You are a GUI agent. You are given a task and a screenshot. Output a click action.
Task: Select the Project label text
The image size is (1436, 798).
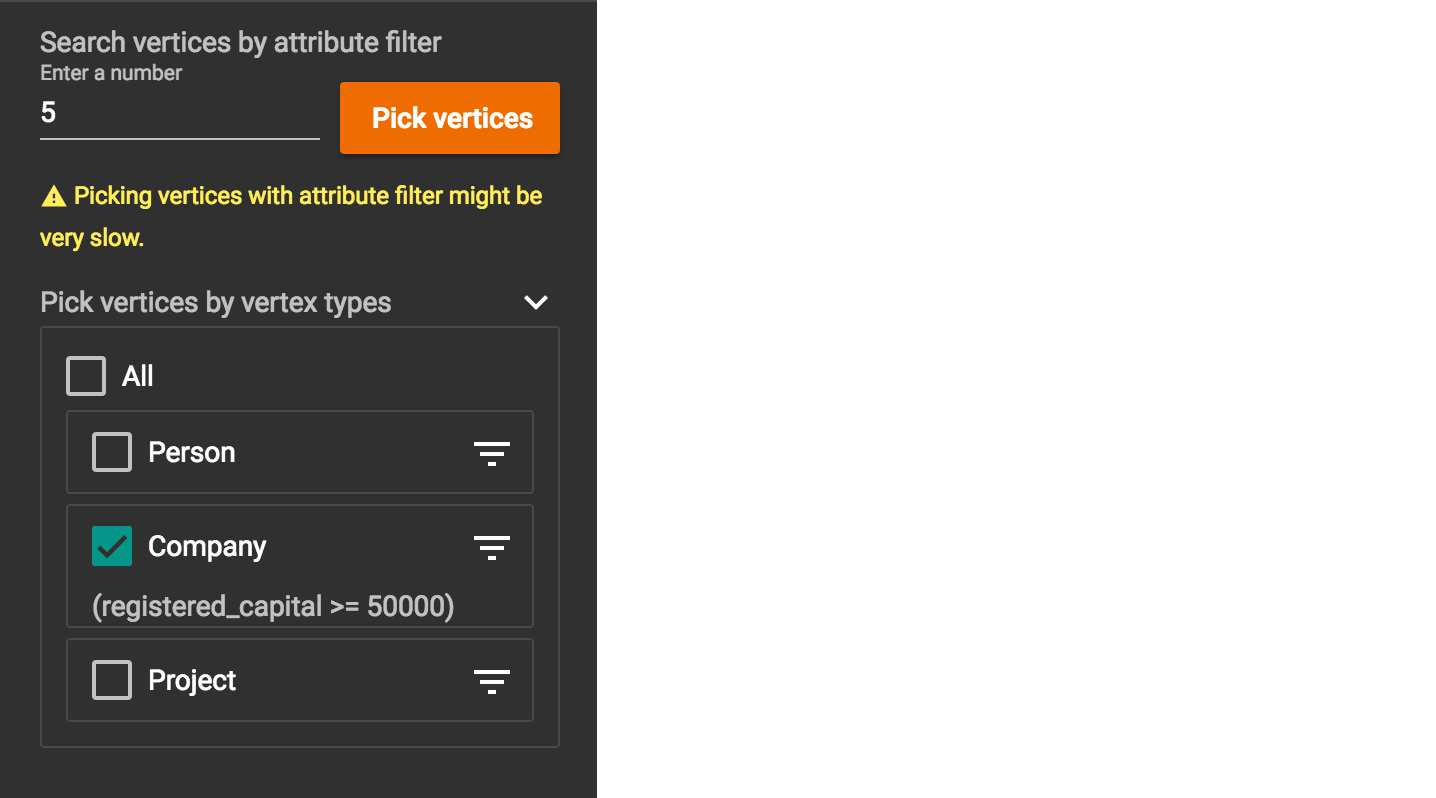click(192, 680)
